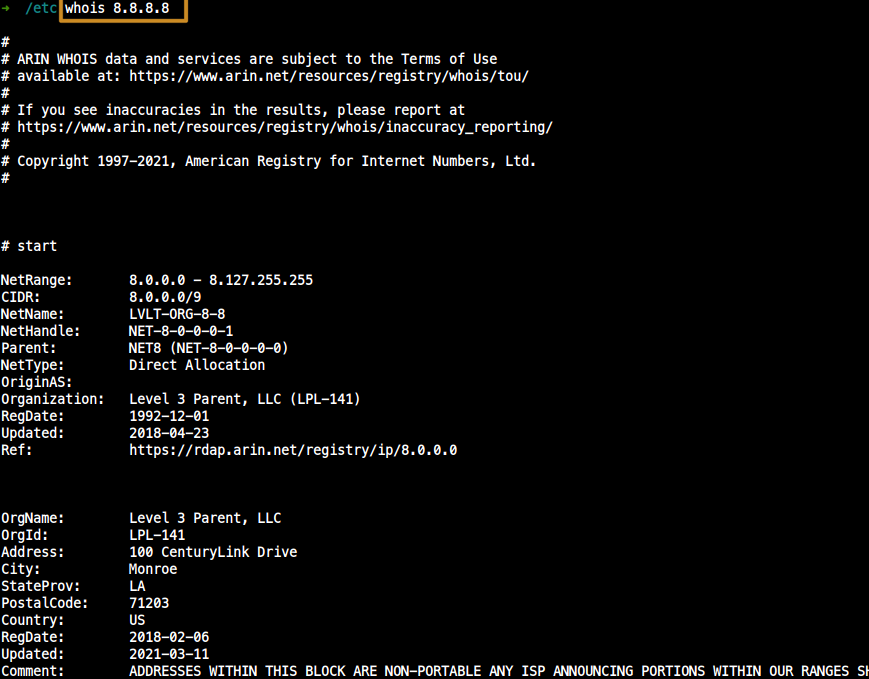869x679 pixels.
Task: Select the Country code US
Action: (136, 619)
